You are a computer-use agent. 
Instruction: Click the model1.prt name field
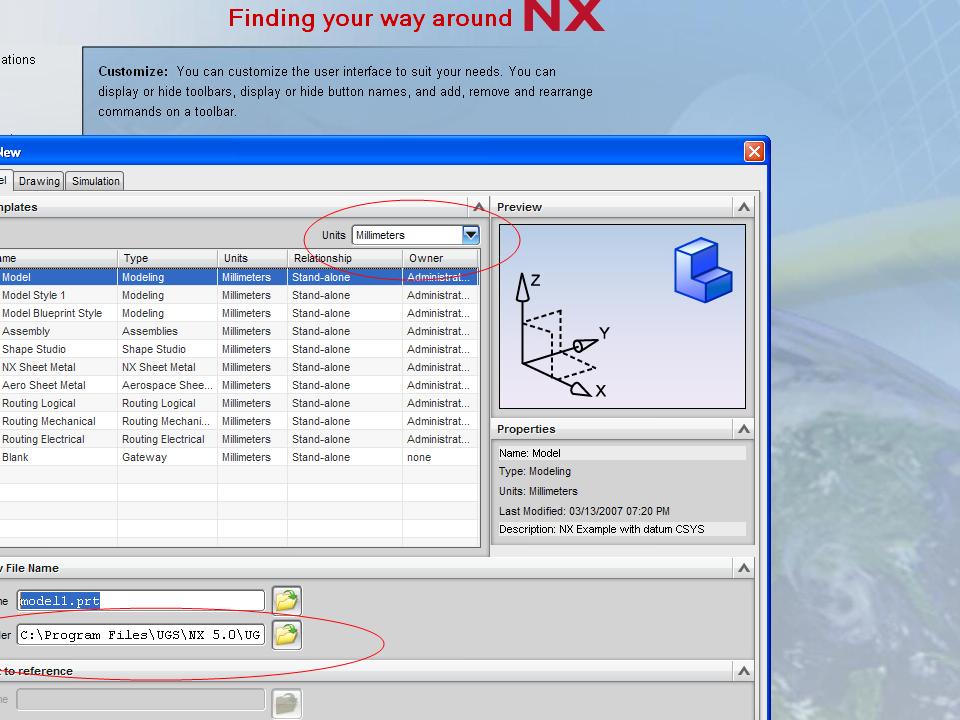(141, 601)
